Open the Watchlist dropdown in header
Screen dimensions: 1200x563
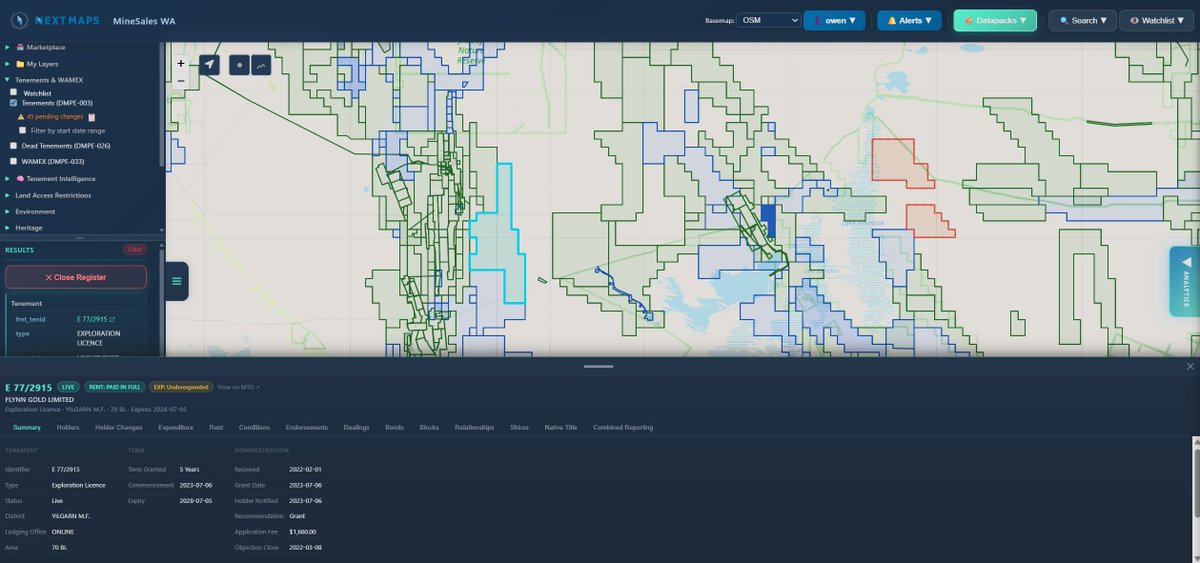coord(1157,20)
